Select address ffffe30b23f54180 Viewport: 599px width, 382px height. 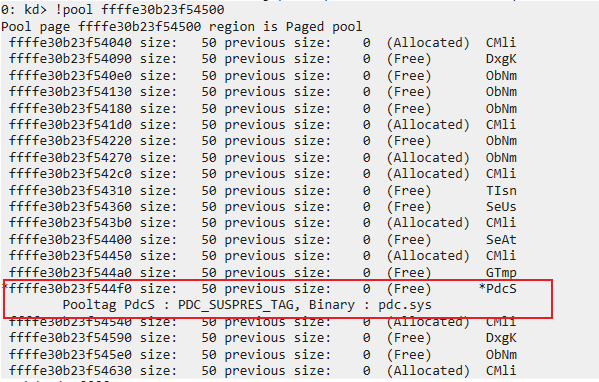(70, 108)
